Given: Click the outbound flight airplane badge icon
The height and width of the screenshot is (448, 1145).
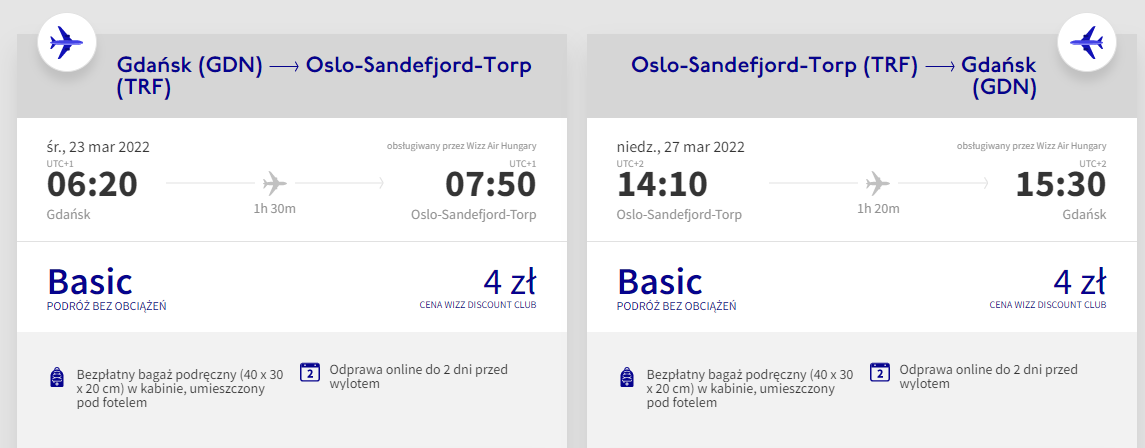Looking at the screenshot, I should pyautogui.click(x=66, y=42).
